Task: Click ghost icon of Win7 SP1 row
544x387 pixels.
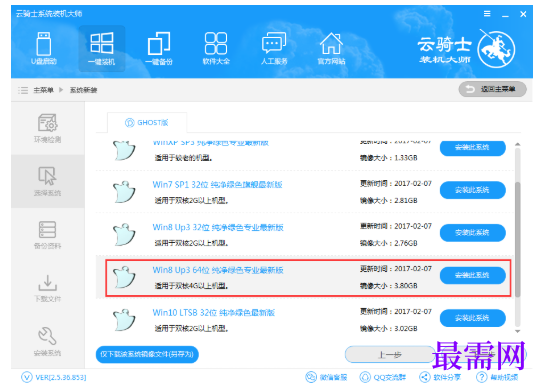Action: click(x=124, y=192)
